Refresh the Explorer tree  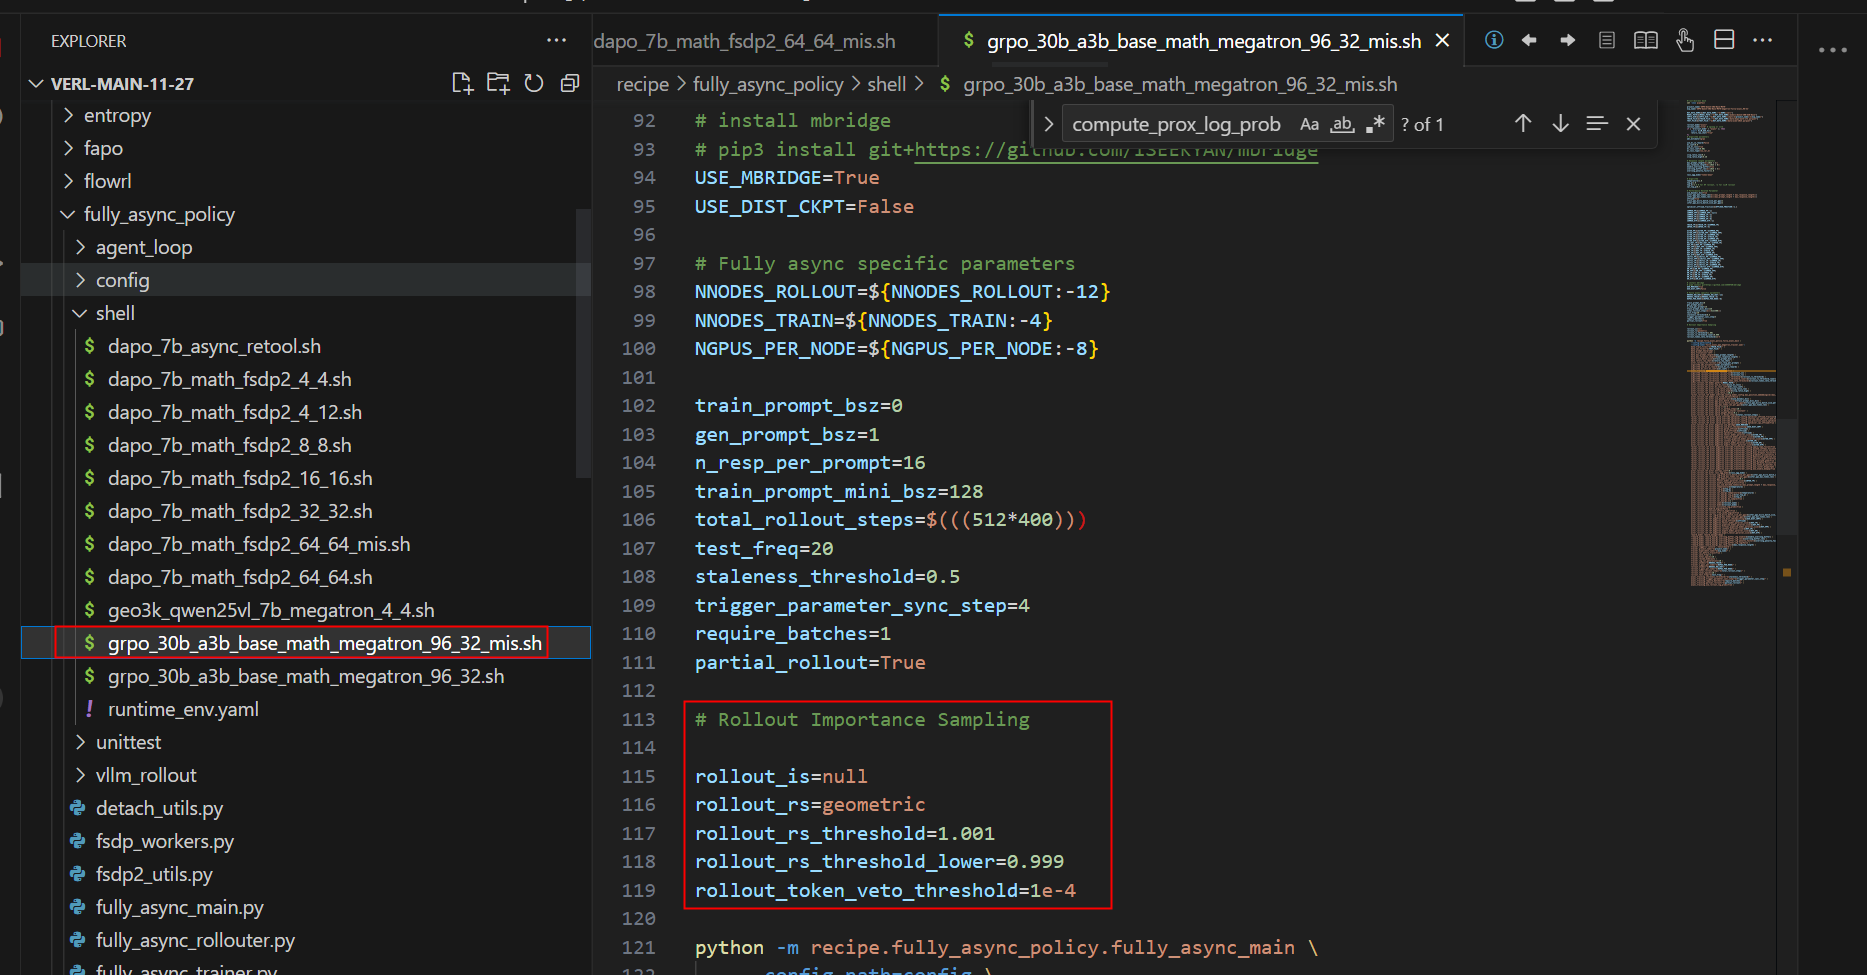coord(534,83)
